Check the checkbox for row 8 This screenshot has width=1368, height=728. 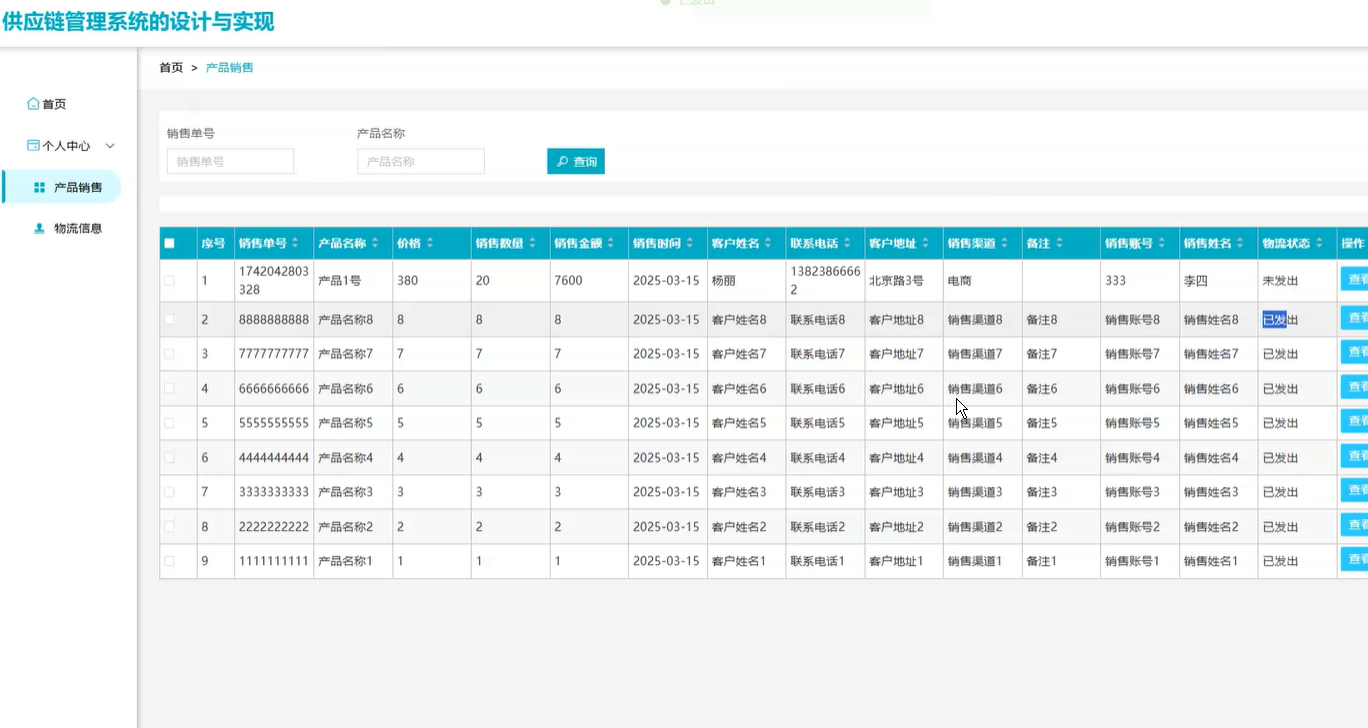pyautogui.click(x=169, y=527)
